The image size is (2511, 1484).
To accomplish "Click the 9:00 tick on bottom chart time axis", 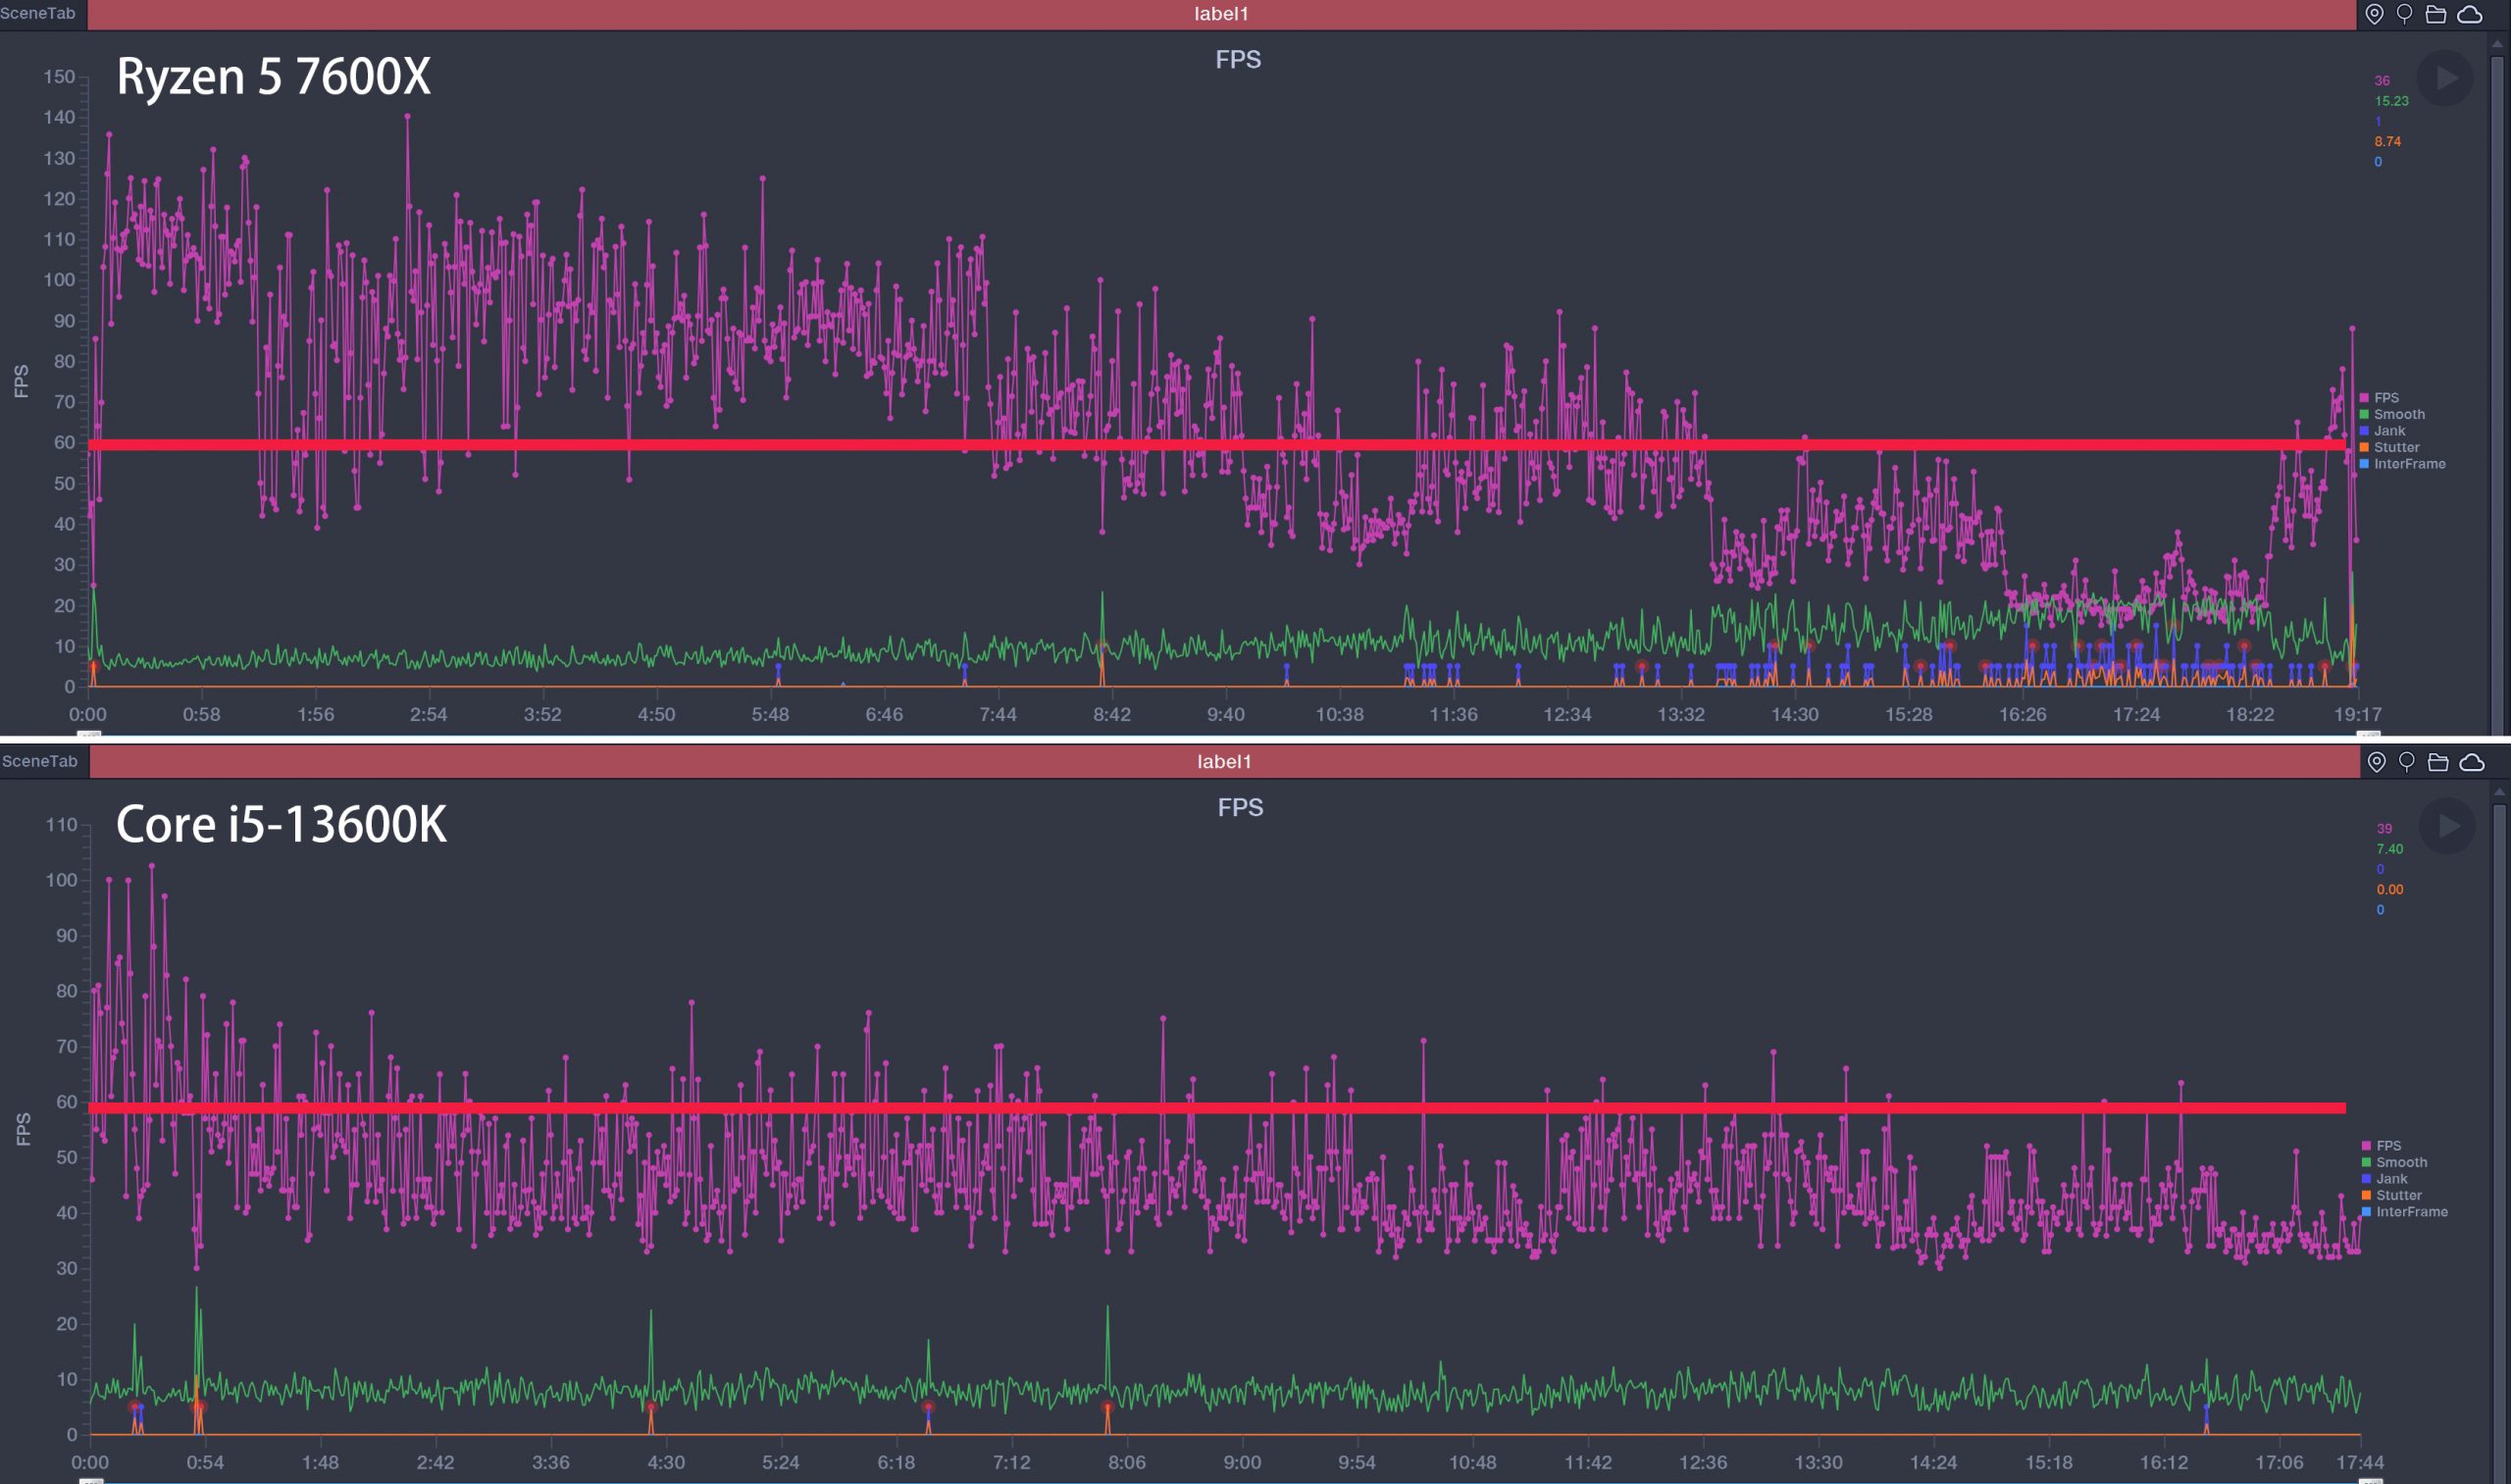I will pyautogui.click(x=1242, y=1463).
